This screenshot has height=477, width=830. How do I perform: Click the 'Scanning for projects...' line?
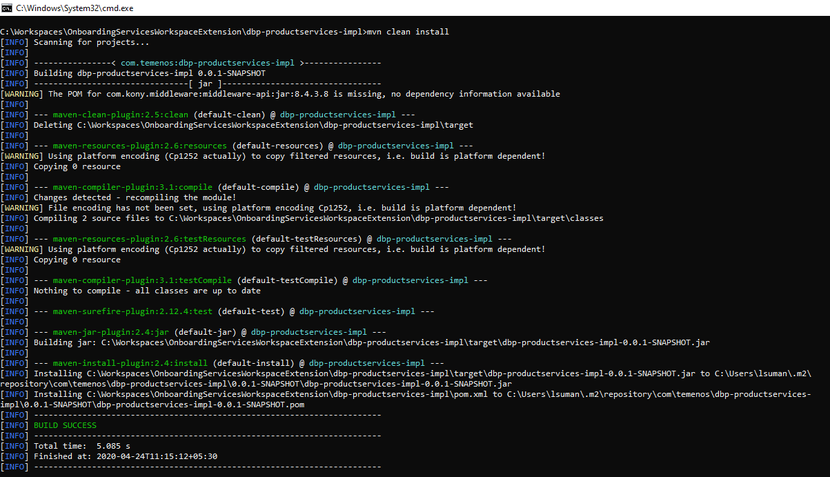pyautogui.click(x=91, y=42)
